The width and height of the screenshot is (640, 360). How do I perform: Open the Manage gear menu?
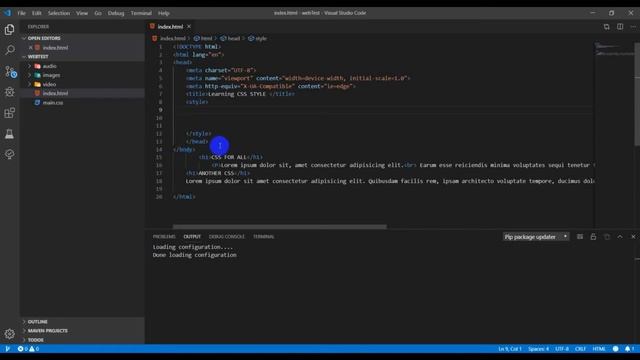pyautogui.click(x=9, y=334)
